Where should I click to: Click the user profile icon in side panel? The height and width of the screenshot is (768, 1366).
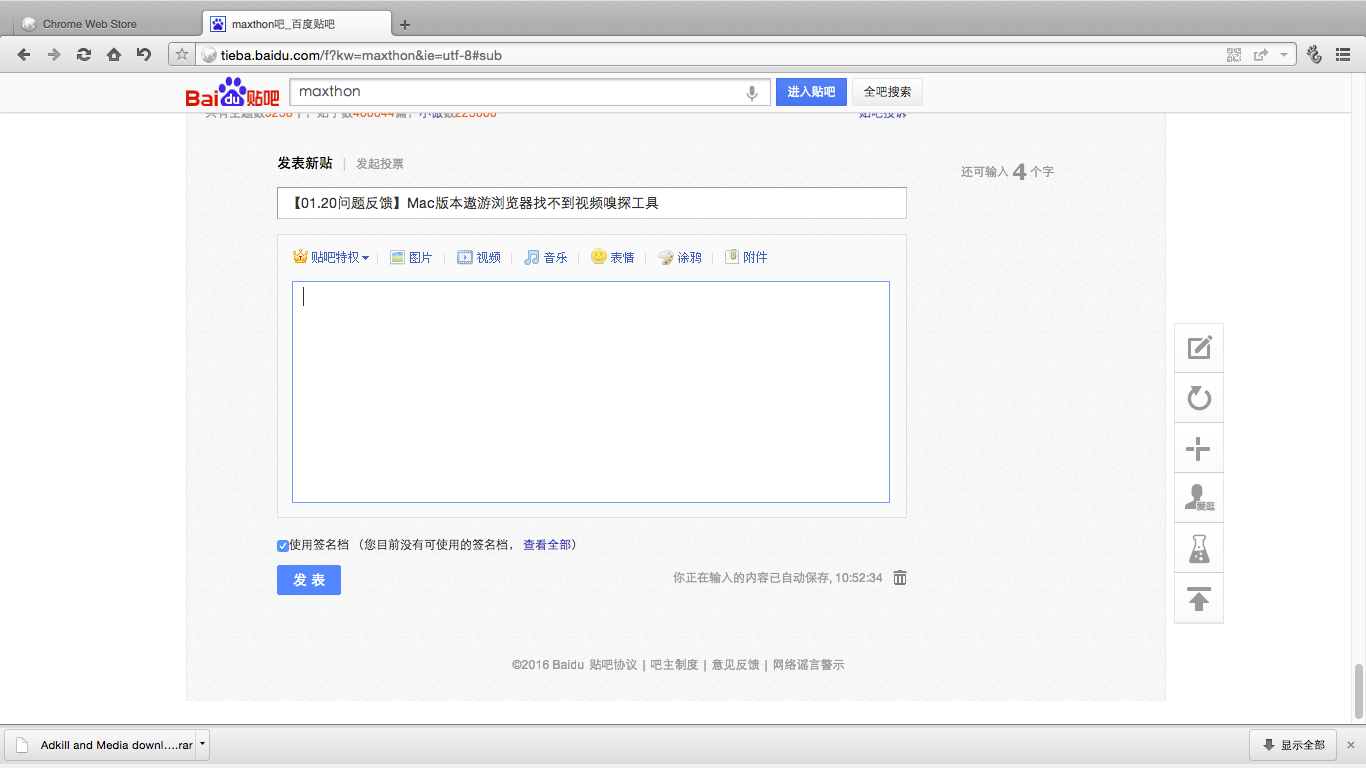click(1199, 498)
